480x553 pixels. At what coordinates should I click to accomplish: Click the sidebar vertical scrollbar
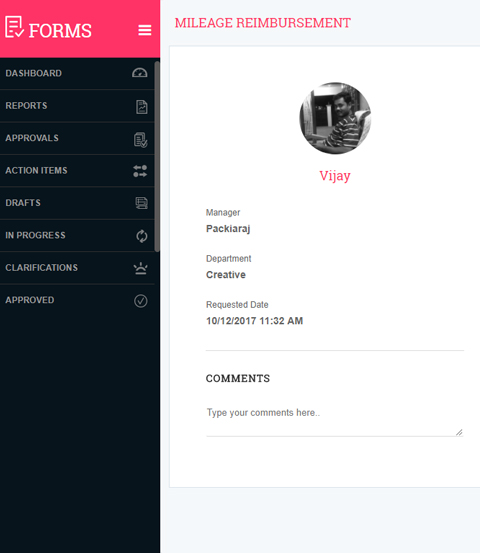[157, 156]
